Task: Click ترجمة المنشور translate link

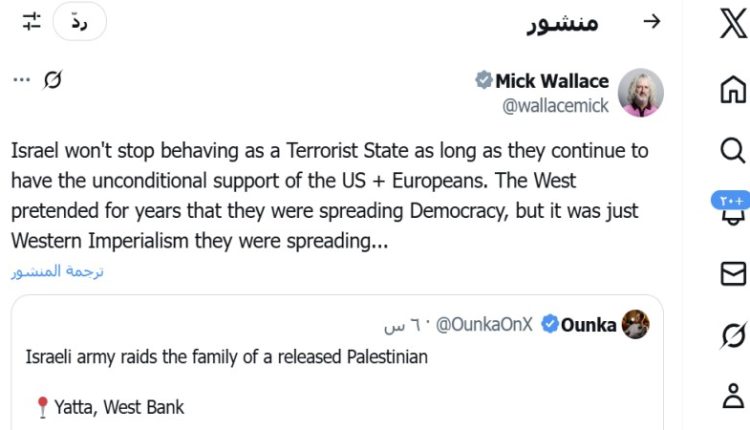Action: click(x=58, y=271)
